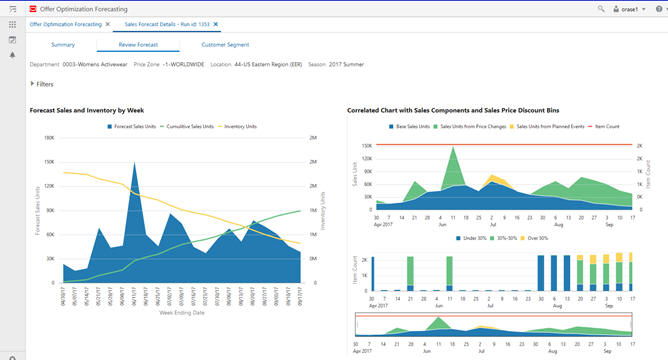Switch to the Customer Segment tab
The height and width of the screenshot is (360, 668).
pyautogui.click(x=225, y=45)
